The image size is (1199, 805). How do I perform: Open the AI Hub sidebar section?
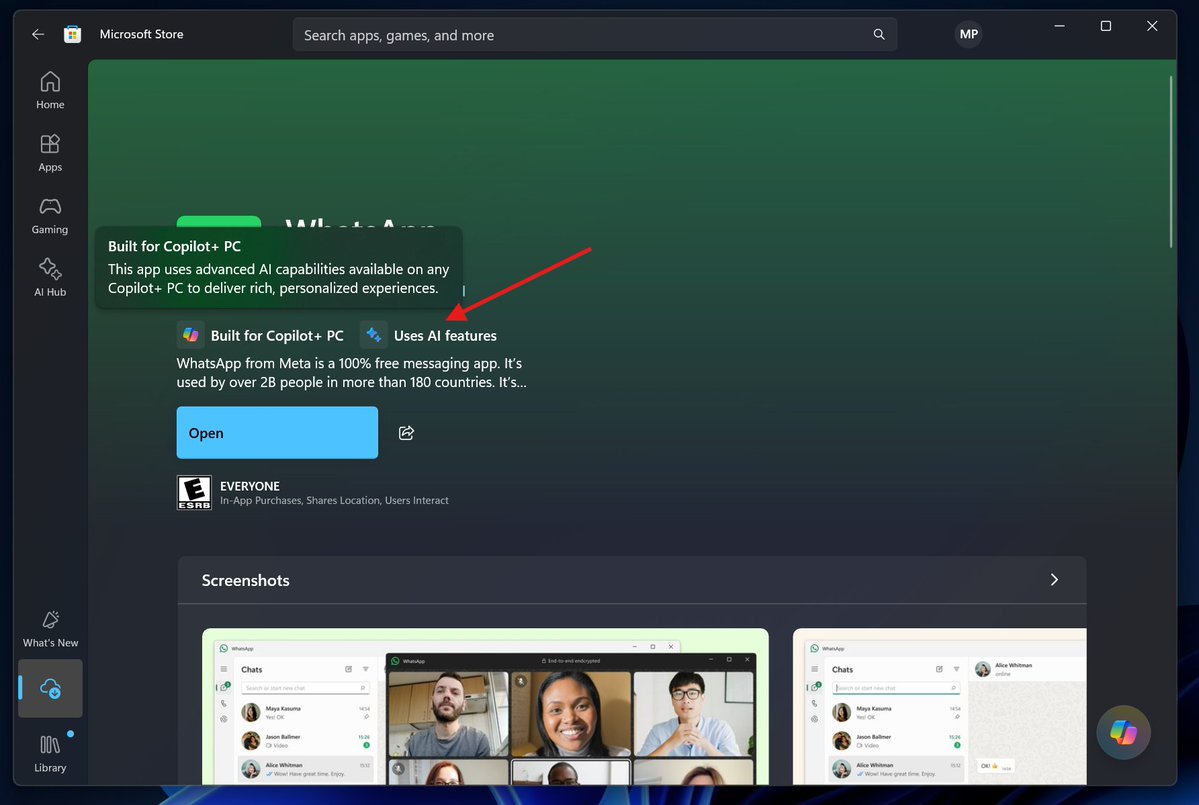(50, 278)
